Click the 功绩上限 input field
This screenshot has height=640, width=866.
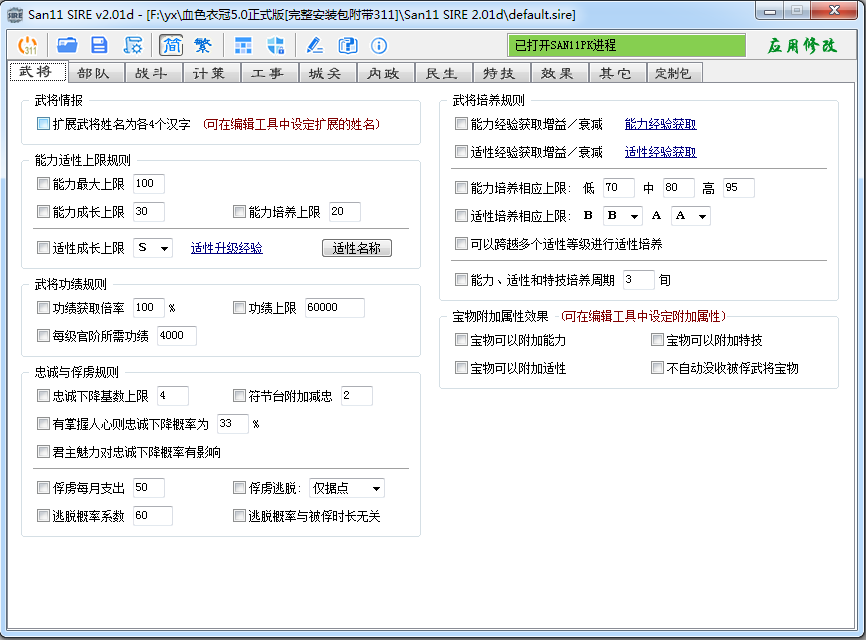[334, 308]
